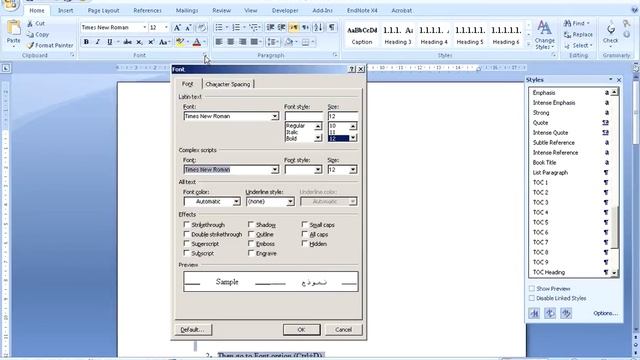Click the Copy icon in ribbon
Screen dimensions: 640x360
[30, 35]
